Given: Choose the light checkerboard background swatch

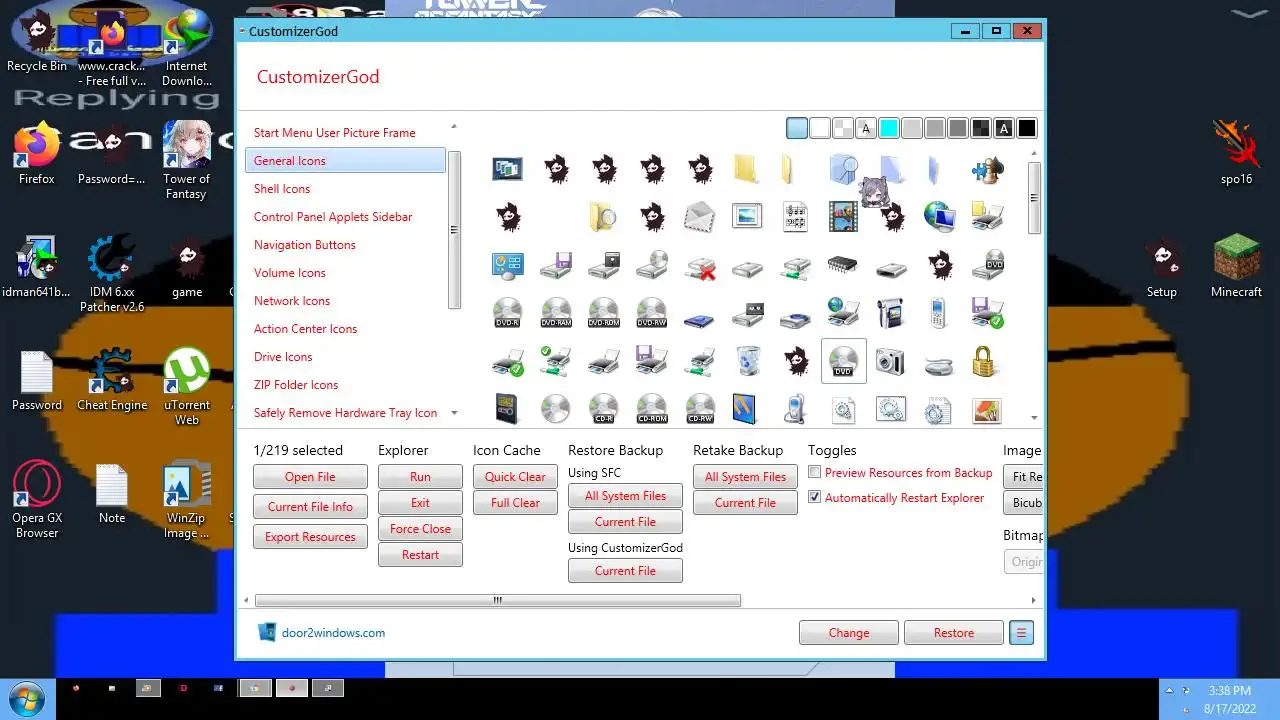Looking at the screenshot, I should pos(843,128).
